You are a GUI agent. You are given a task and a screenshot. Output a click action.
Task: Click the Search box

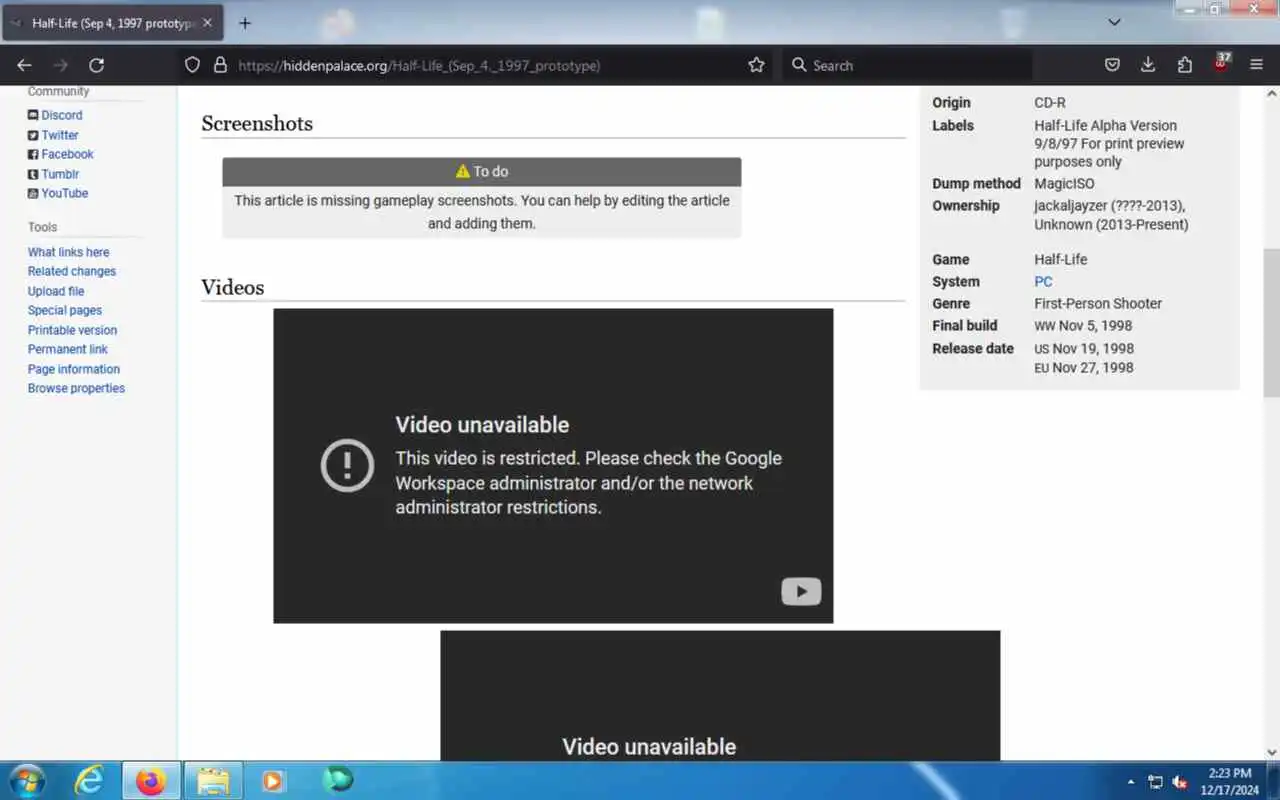[906, 65]
